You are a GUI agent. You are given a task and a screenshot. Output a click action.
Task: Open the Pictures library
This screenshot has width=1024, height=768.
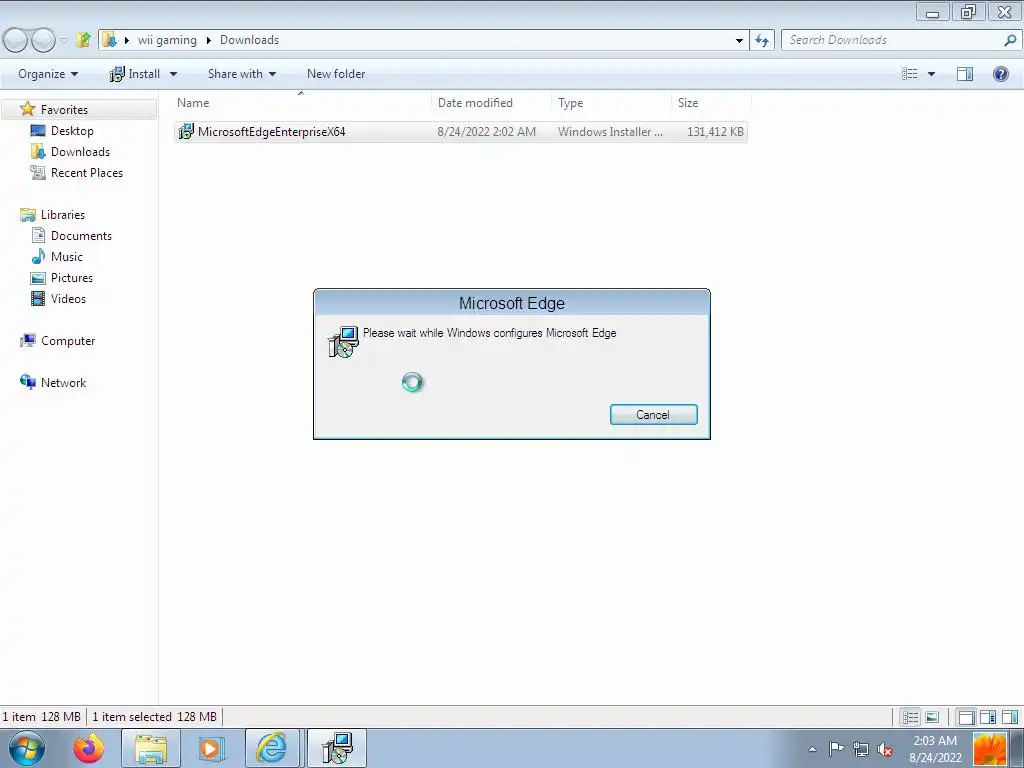72,278
